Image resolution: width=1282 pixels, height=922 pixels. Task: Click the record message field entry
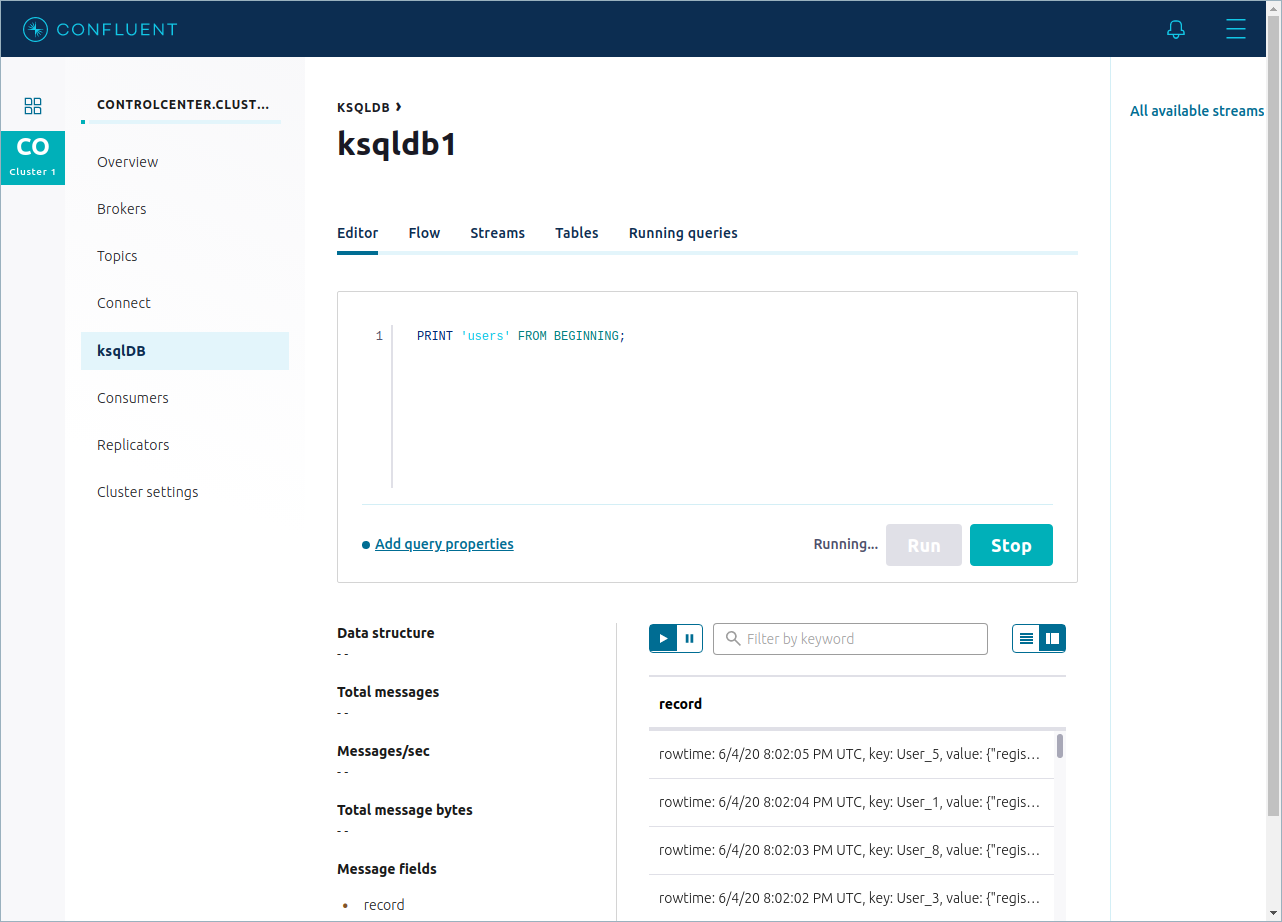coord(384,905)
